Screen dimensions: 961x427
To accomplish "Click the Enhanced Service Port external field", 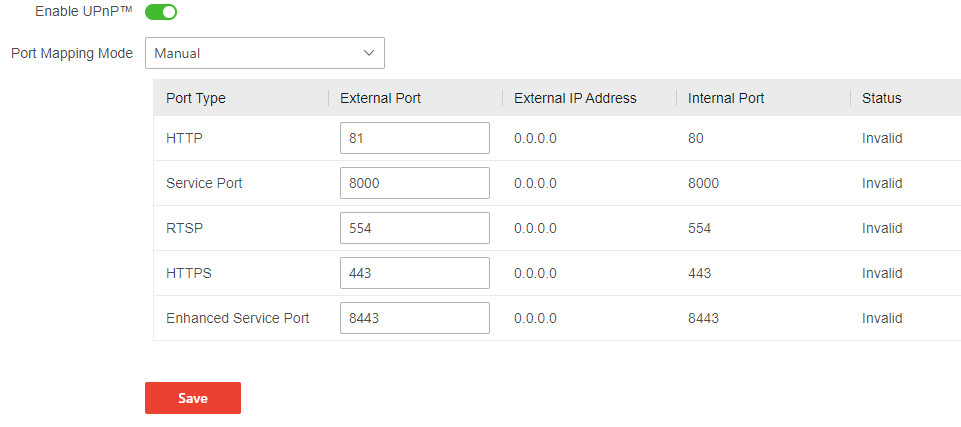I will click(x=414, y=318).
